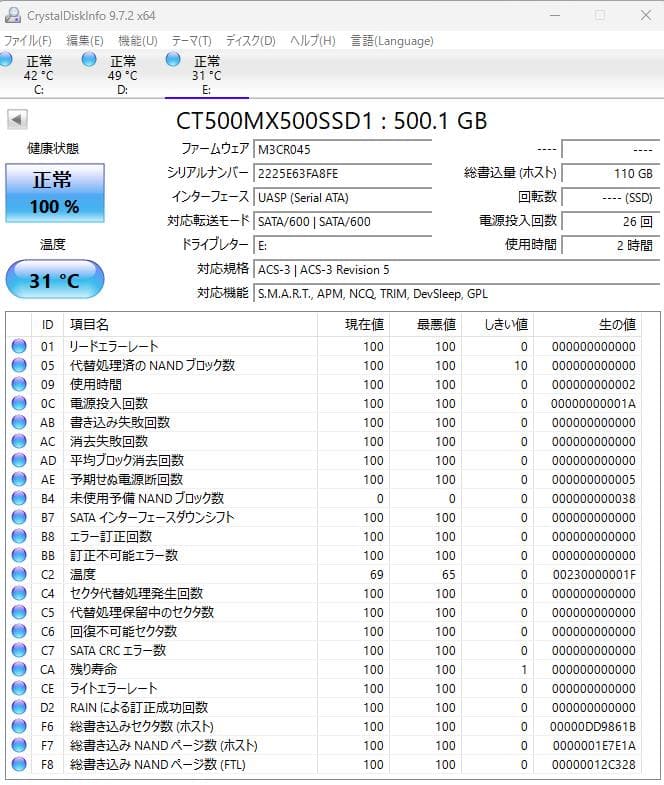Open the テーマ(T) menu
Screen dimensions: 664x785
pos(191,41)
